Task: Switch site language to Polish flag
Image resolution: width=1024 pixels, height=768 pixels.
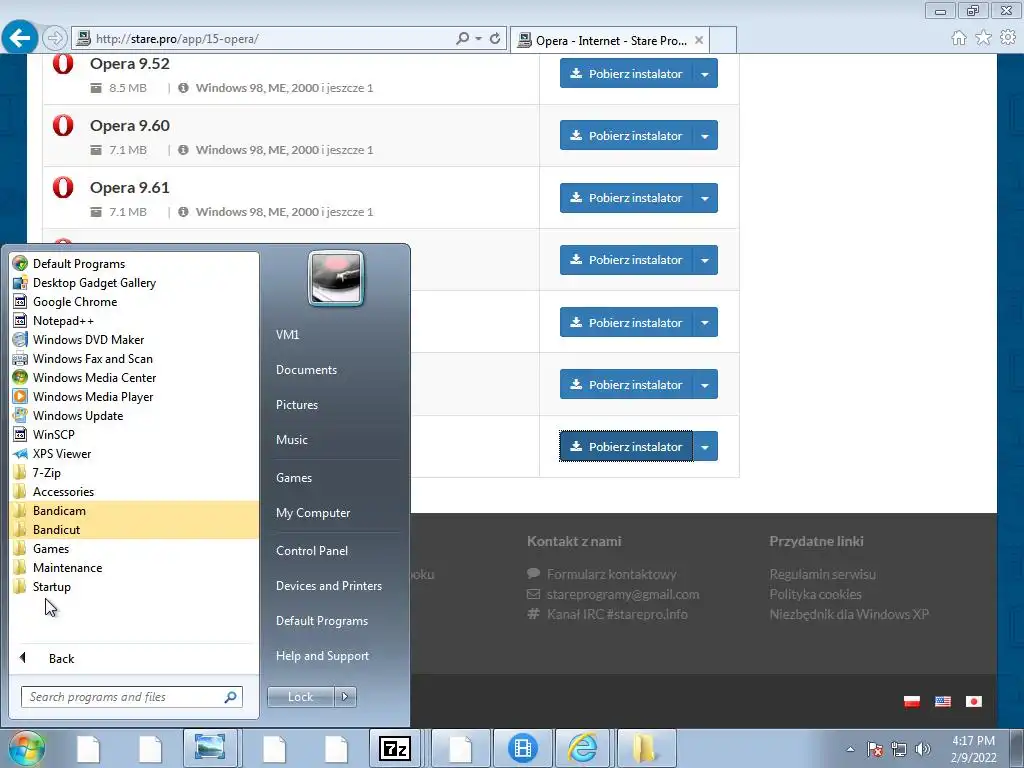Action: [912, 701]
